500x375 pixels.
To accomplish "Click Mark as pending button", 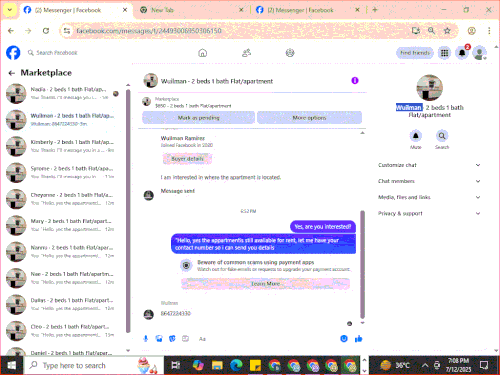I will click(x=199, y=118).
